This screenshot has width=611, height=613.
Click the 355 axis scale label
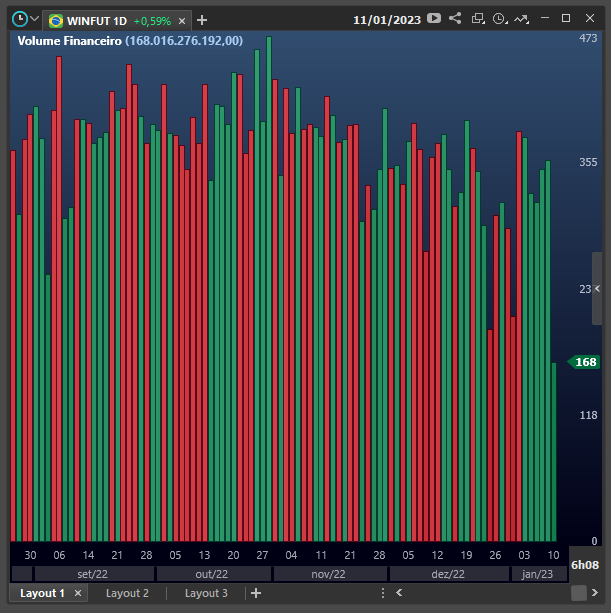[588, 162]
